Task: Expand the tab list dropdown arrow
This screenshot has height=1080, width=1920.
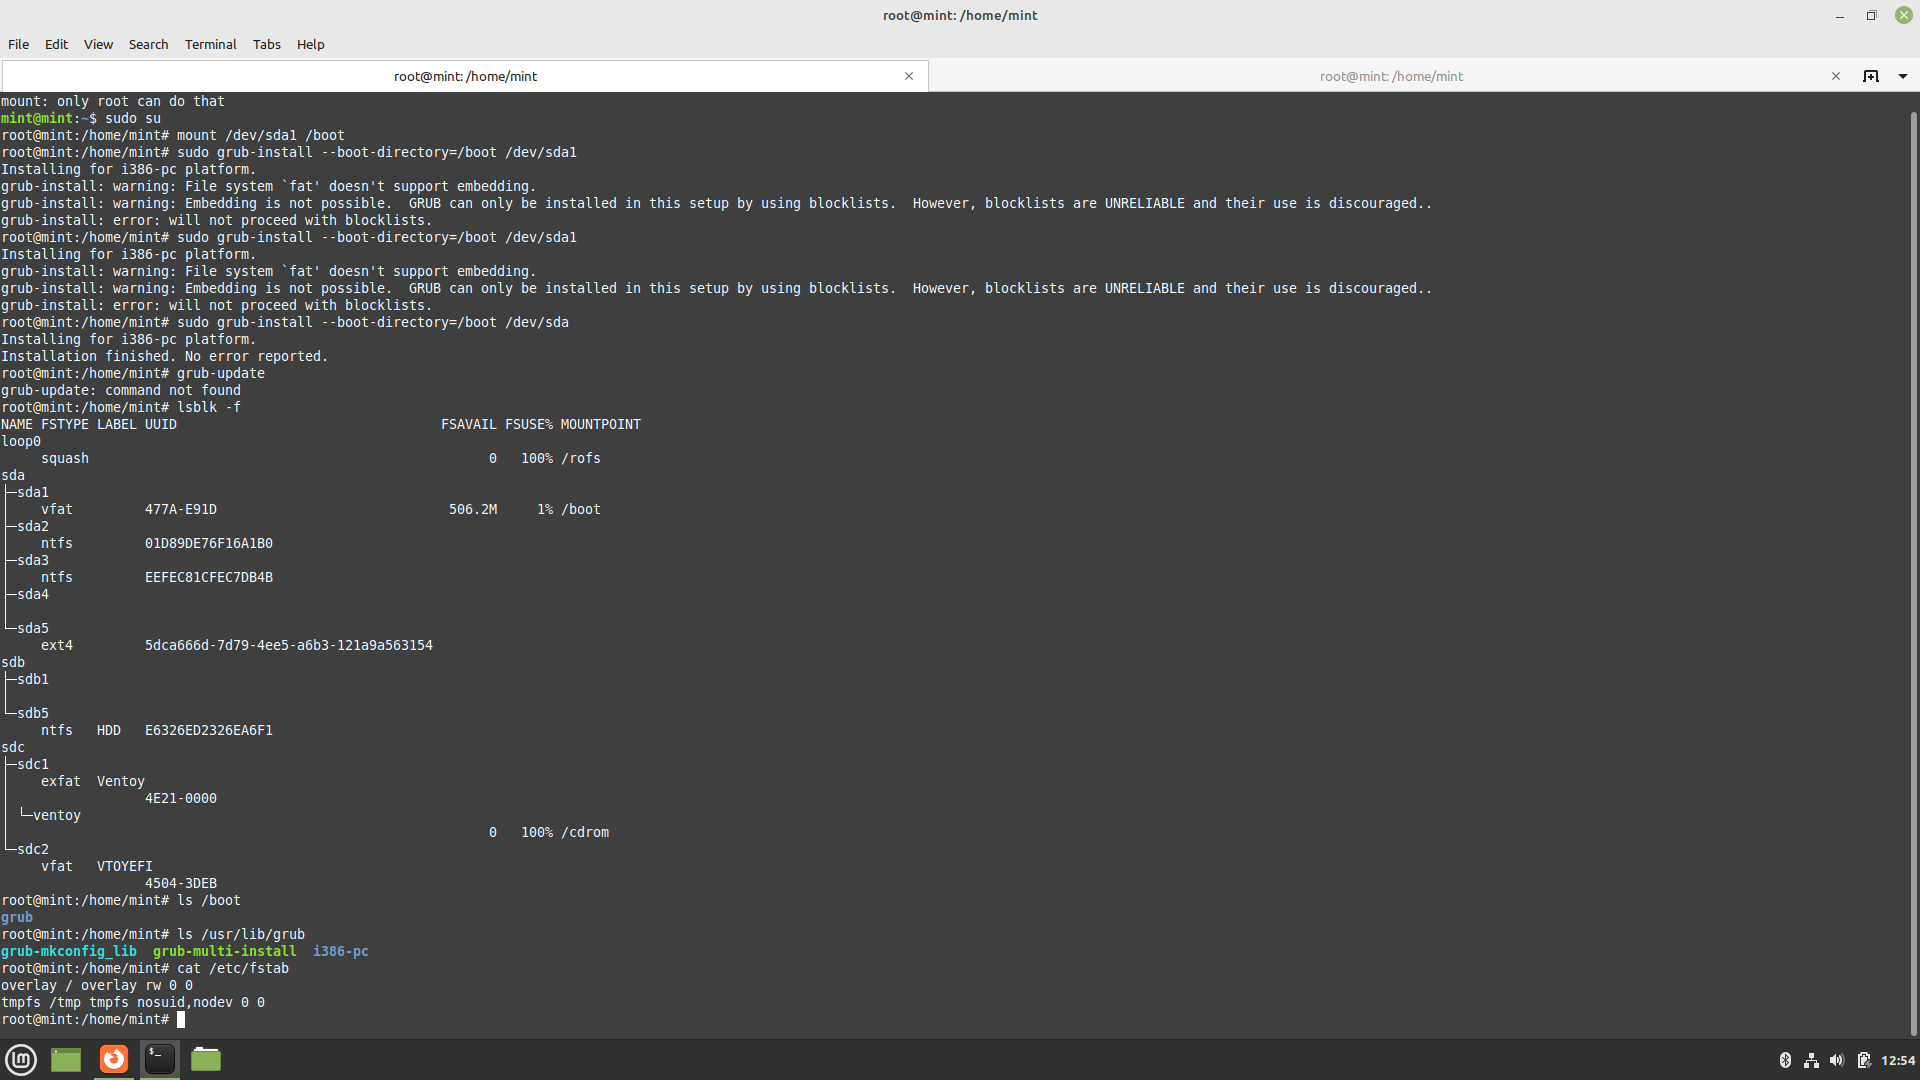Action: 1903,76
